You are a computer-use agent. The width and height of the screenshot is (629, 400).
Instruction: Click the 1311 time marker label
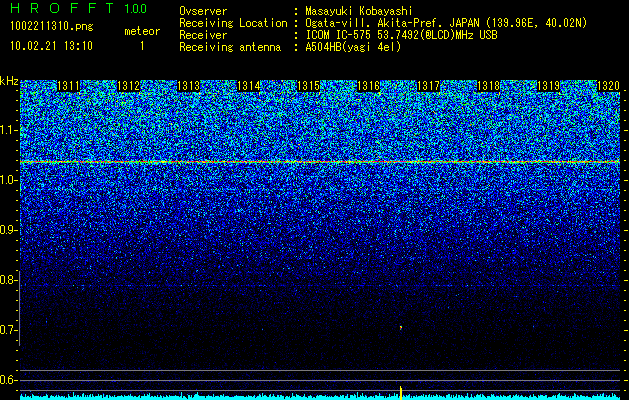(69, 86)
